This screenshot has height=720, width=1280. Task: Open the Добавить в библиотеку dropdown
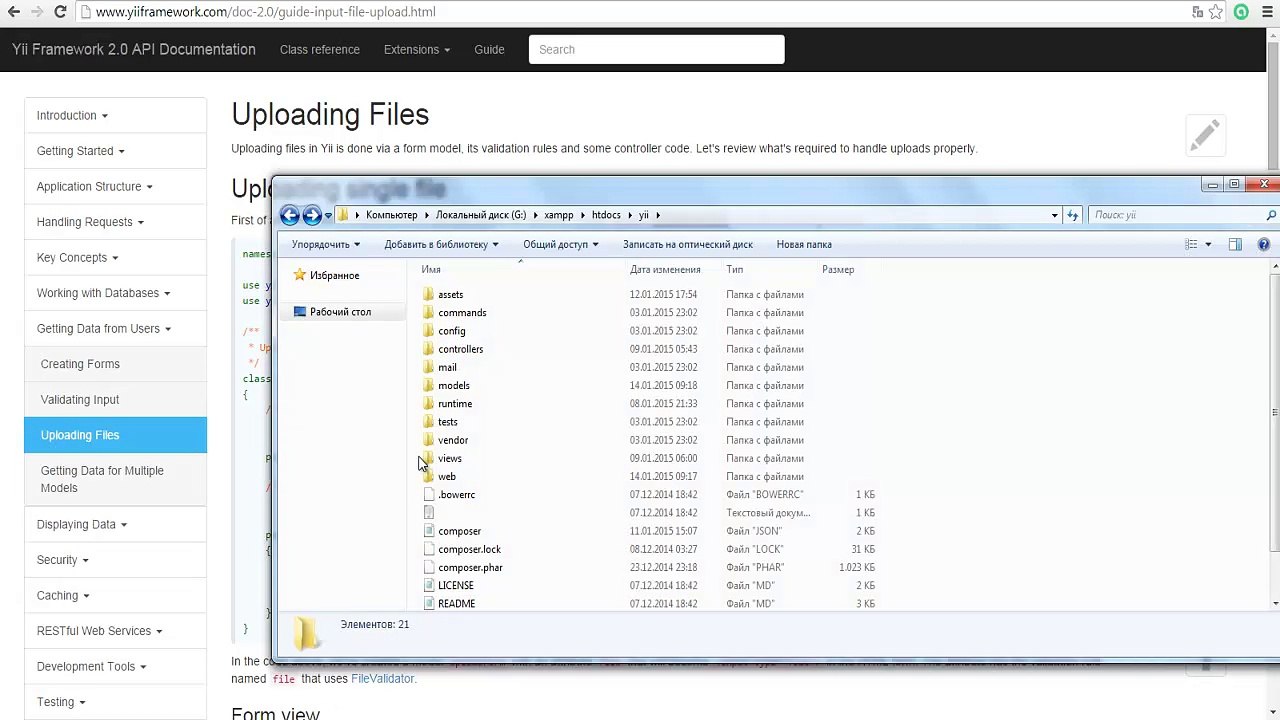click(441, 244)
